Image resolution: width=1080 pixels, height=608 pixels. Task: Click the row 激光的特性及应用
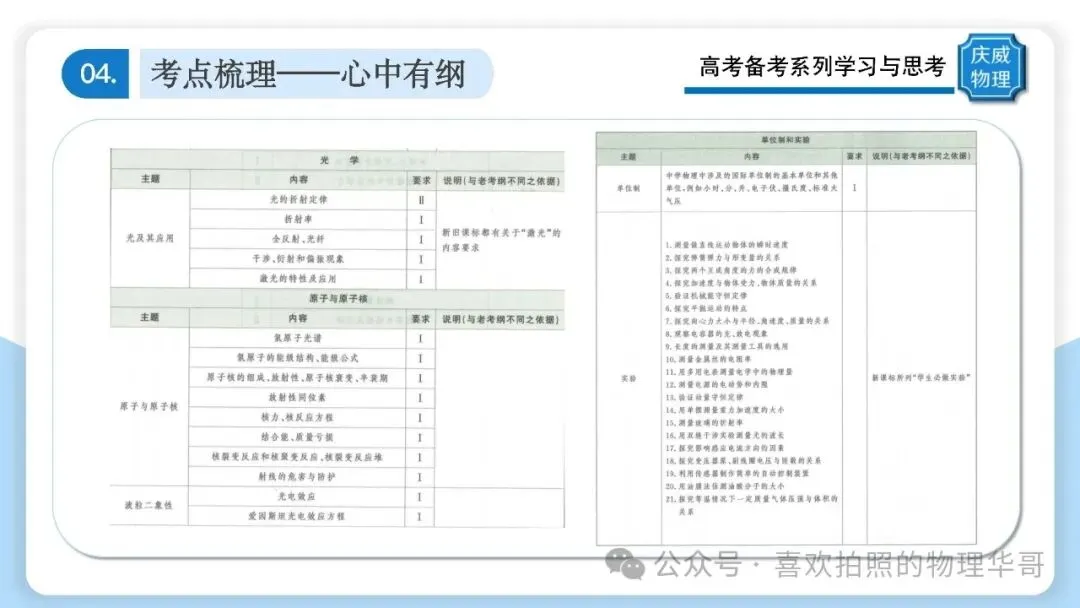click(x=298, y=278)
